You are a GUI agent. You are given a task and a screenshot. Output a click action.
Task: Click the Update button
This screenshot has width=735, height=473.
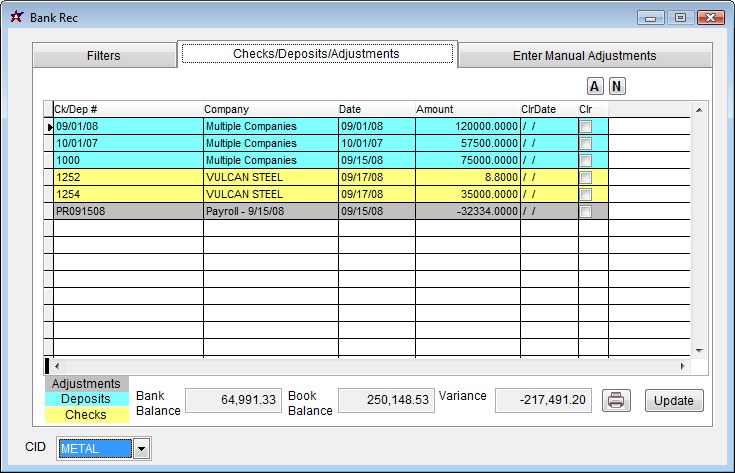tap(674, 400)
